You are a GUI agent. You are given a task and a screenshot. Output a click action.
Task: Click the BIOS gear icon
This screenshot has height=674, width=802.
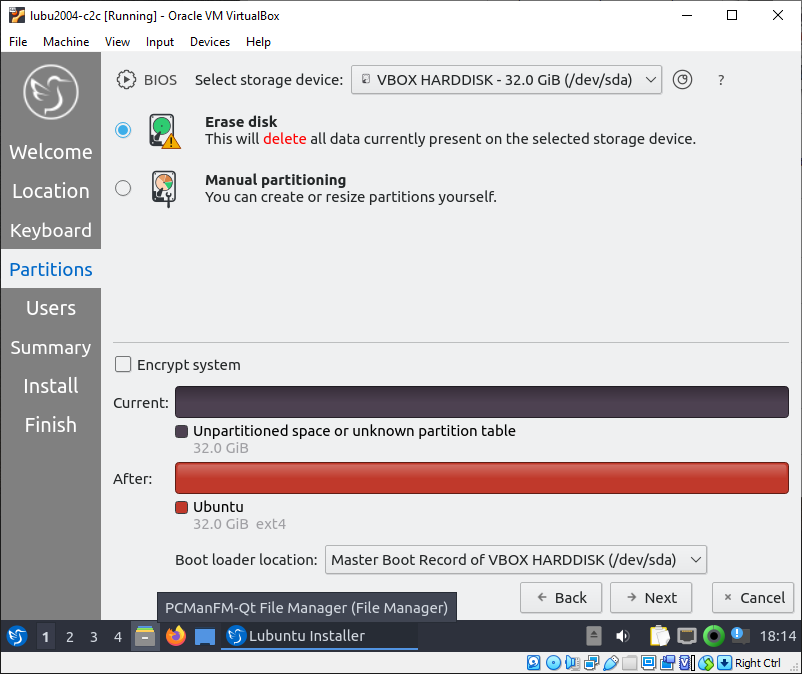[x=126, y=79]
